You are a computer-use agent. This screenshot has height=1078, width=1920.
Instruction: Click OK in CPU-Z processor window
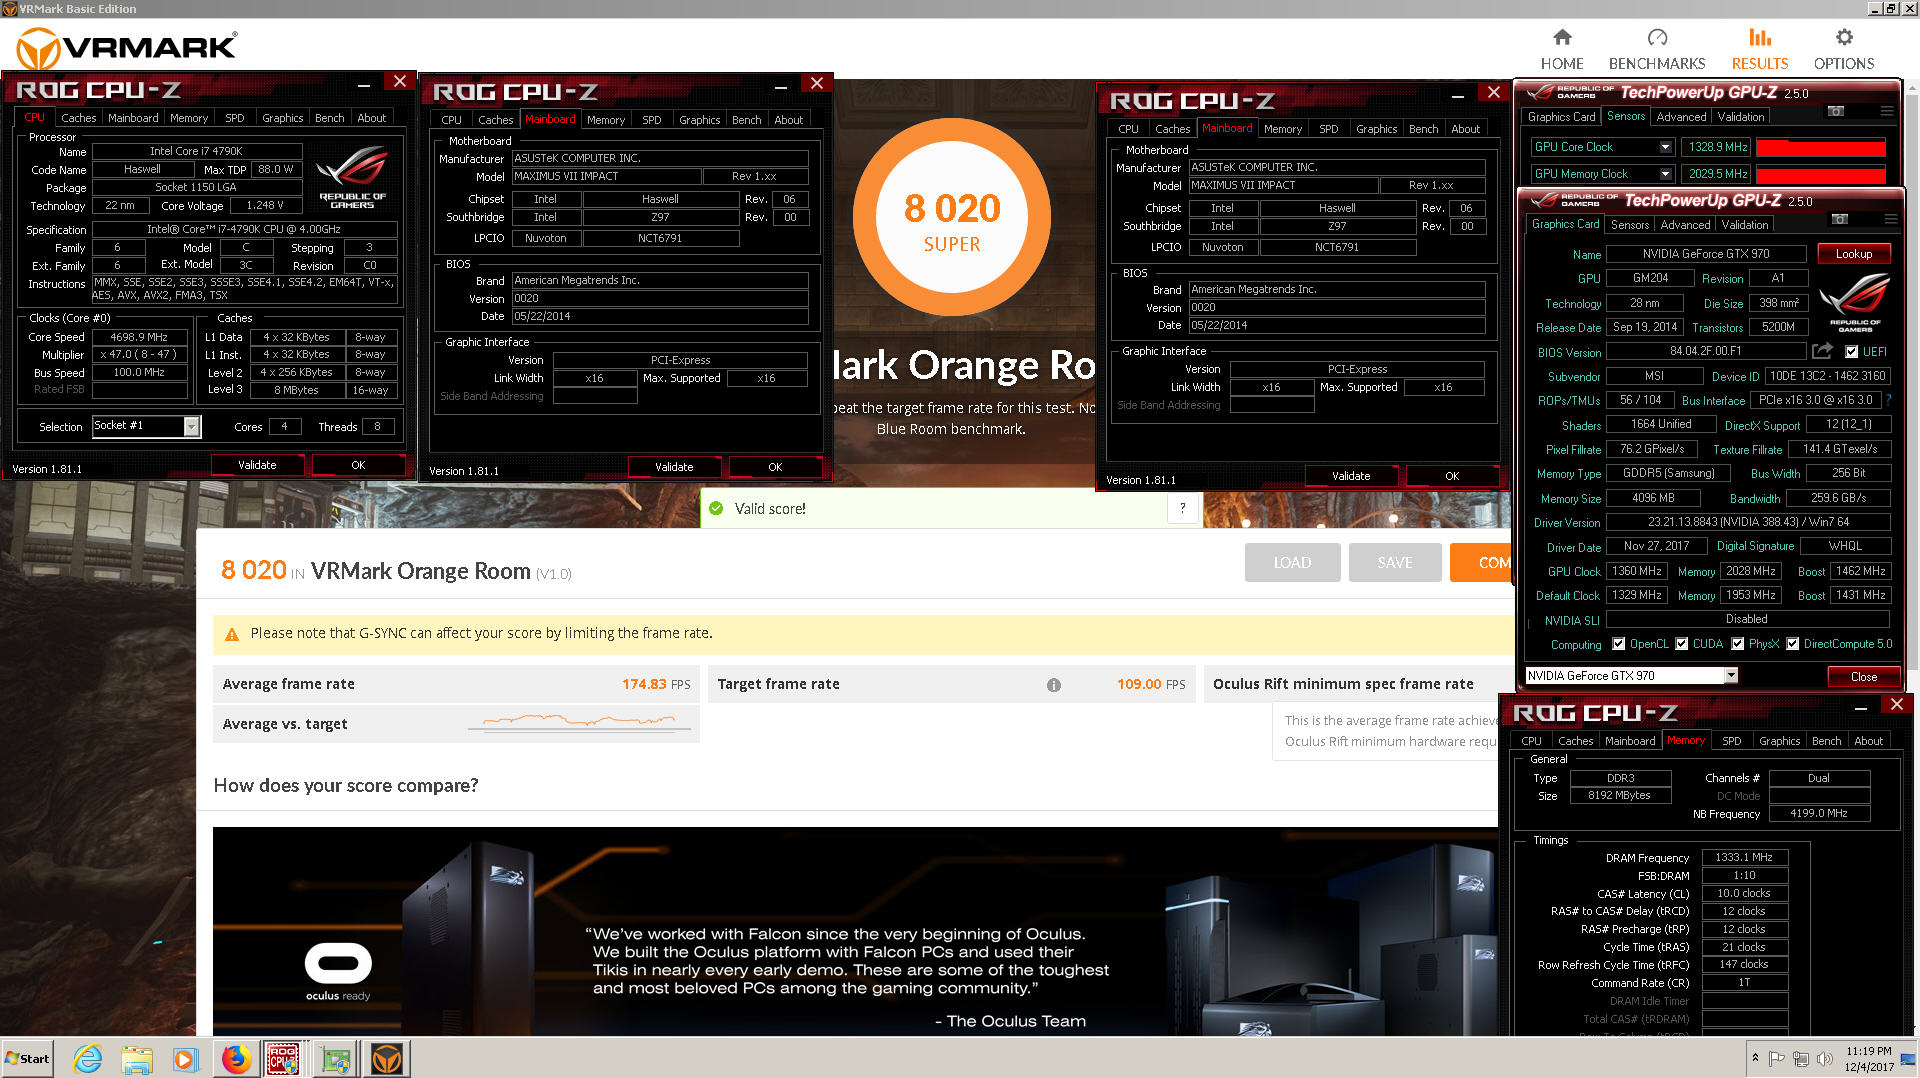tap(358, 465)
